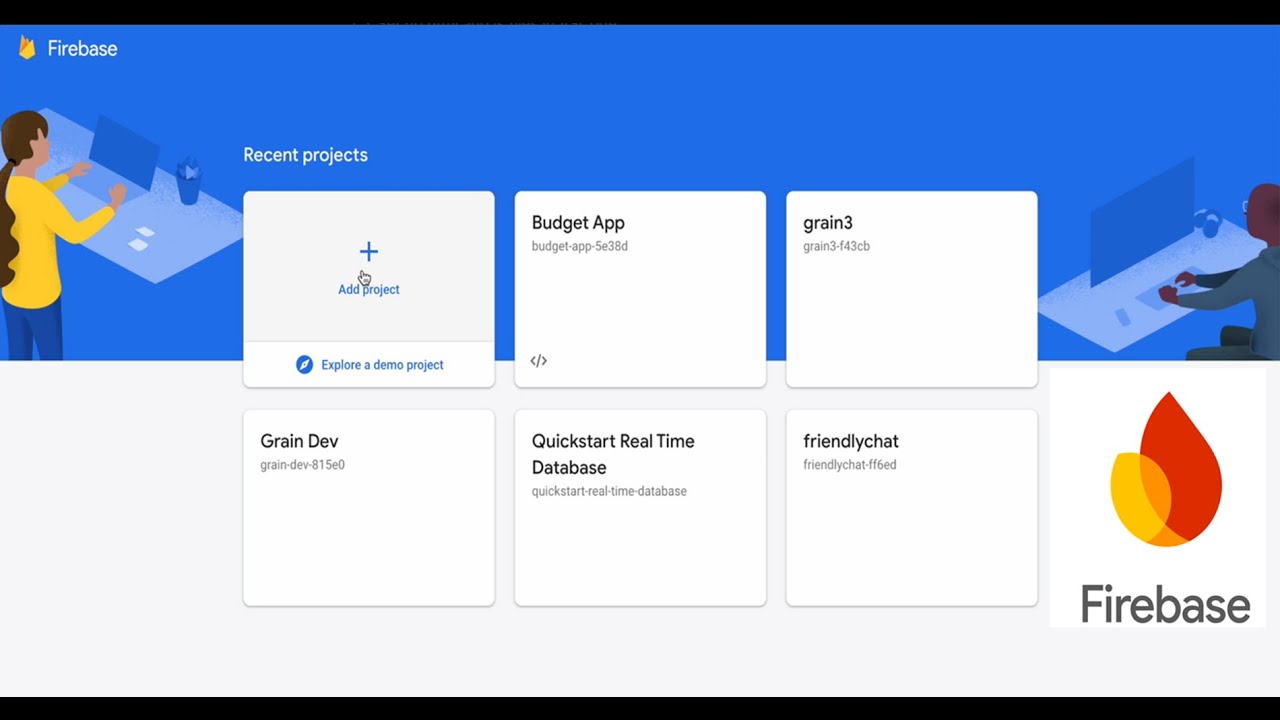Open the friendlychat project card
1280x720 pixels.
[912, 507]
